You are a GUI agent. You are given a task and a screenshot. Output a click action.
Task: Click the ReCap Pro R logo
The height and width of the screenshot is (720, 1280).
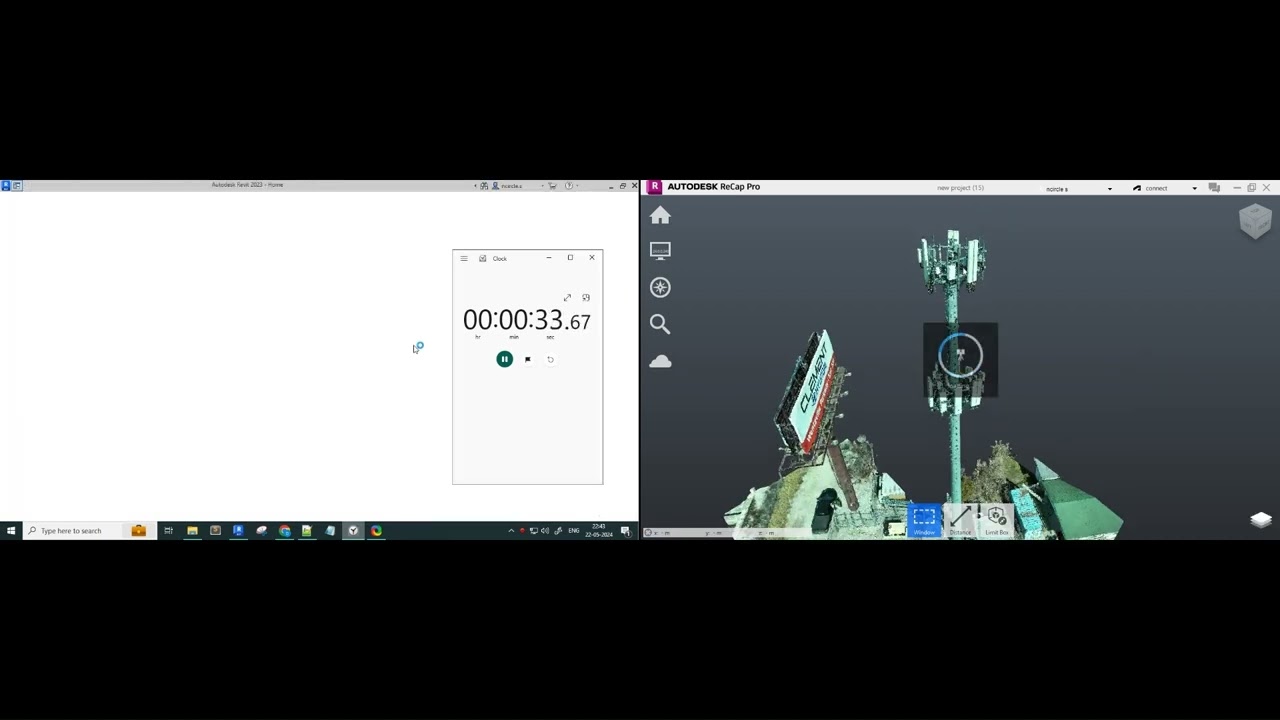[x=654, y=187]
